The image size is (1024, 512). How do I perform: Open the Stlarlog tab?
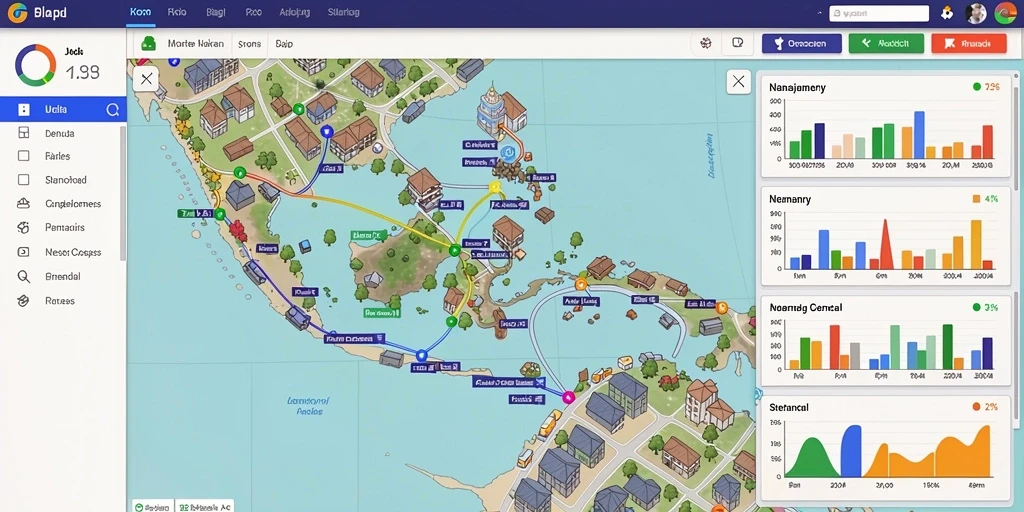pyautogui.click(x=344, y=12)
